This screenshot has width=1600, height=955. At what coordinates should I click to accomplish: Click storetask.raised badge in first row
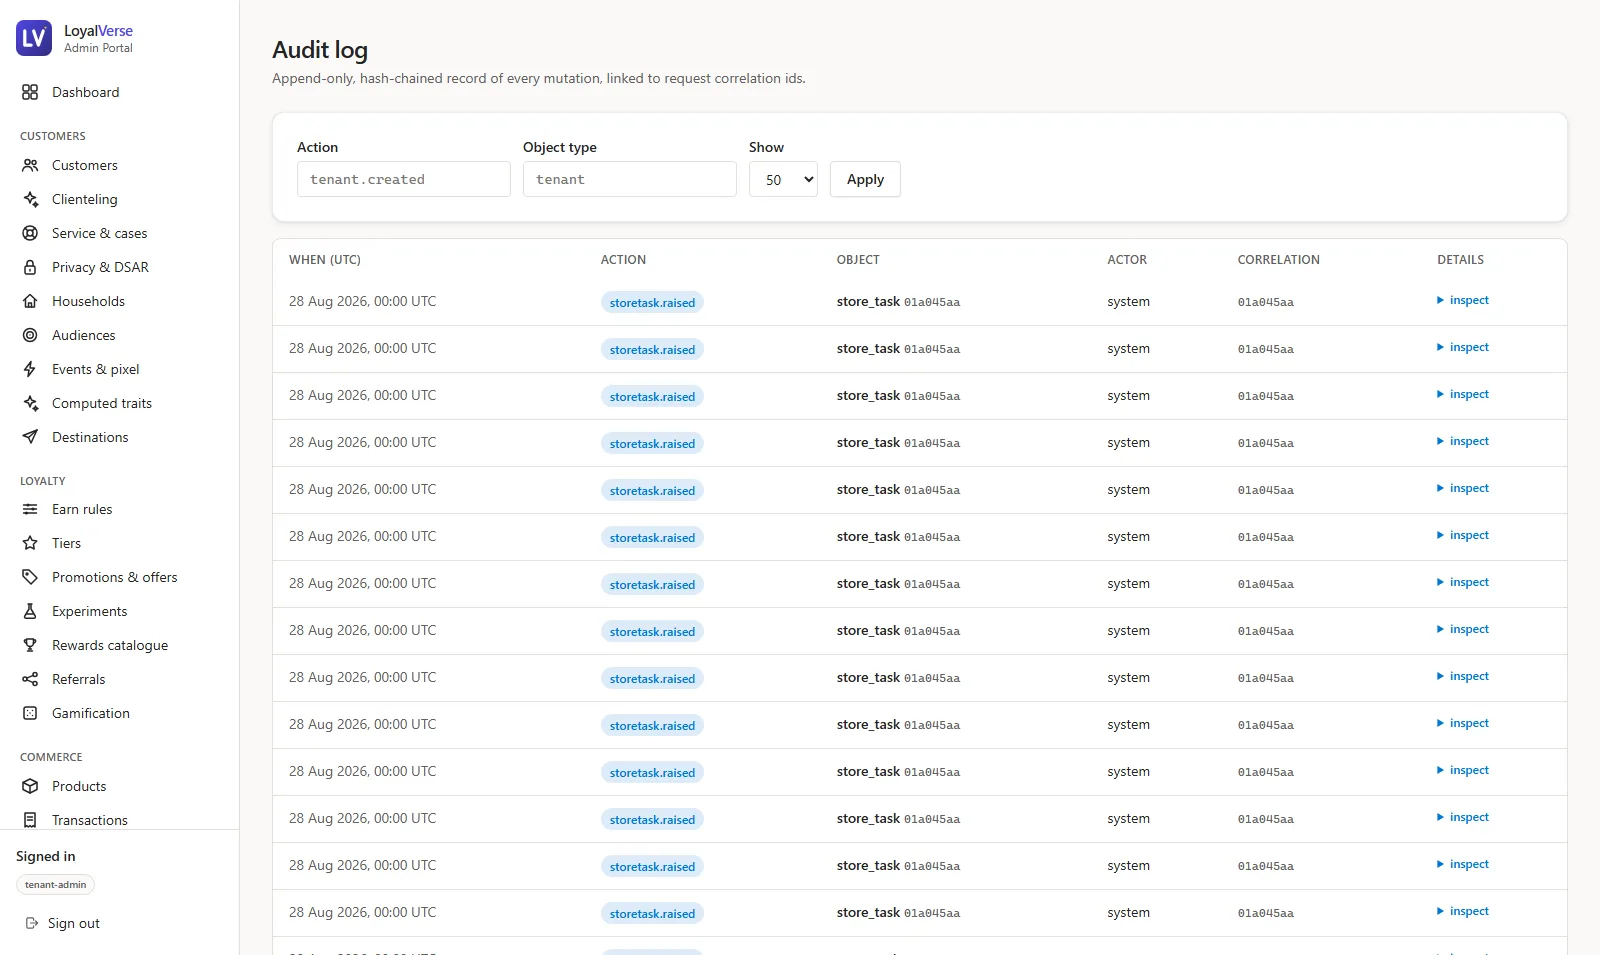coord(652,302)
